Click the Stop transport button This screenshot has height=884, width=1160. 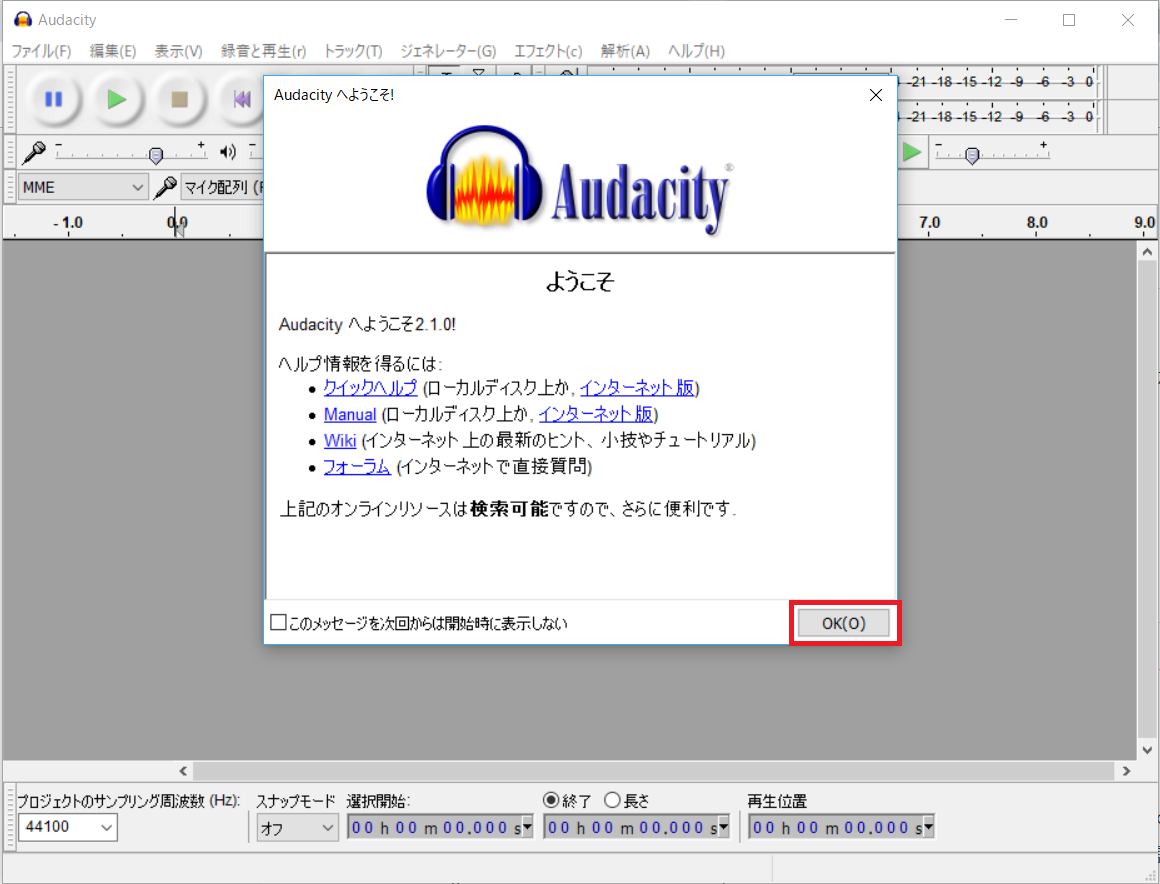(179, 99)
